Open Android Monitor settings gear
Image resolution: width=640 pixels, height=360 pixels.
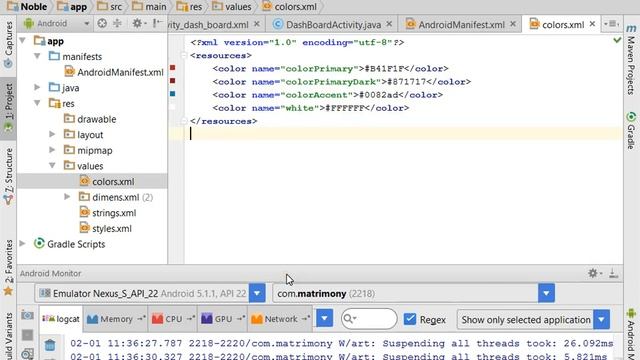coord(594,273)
